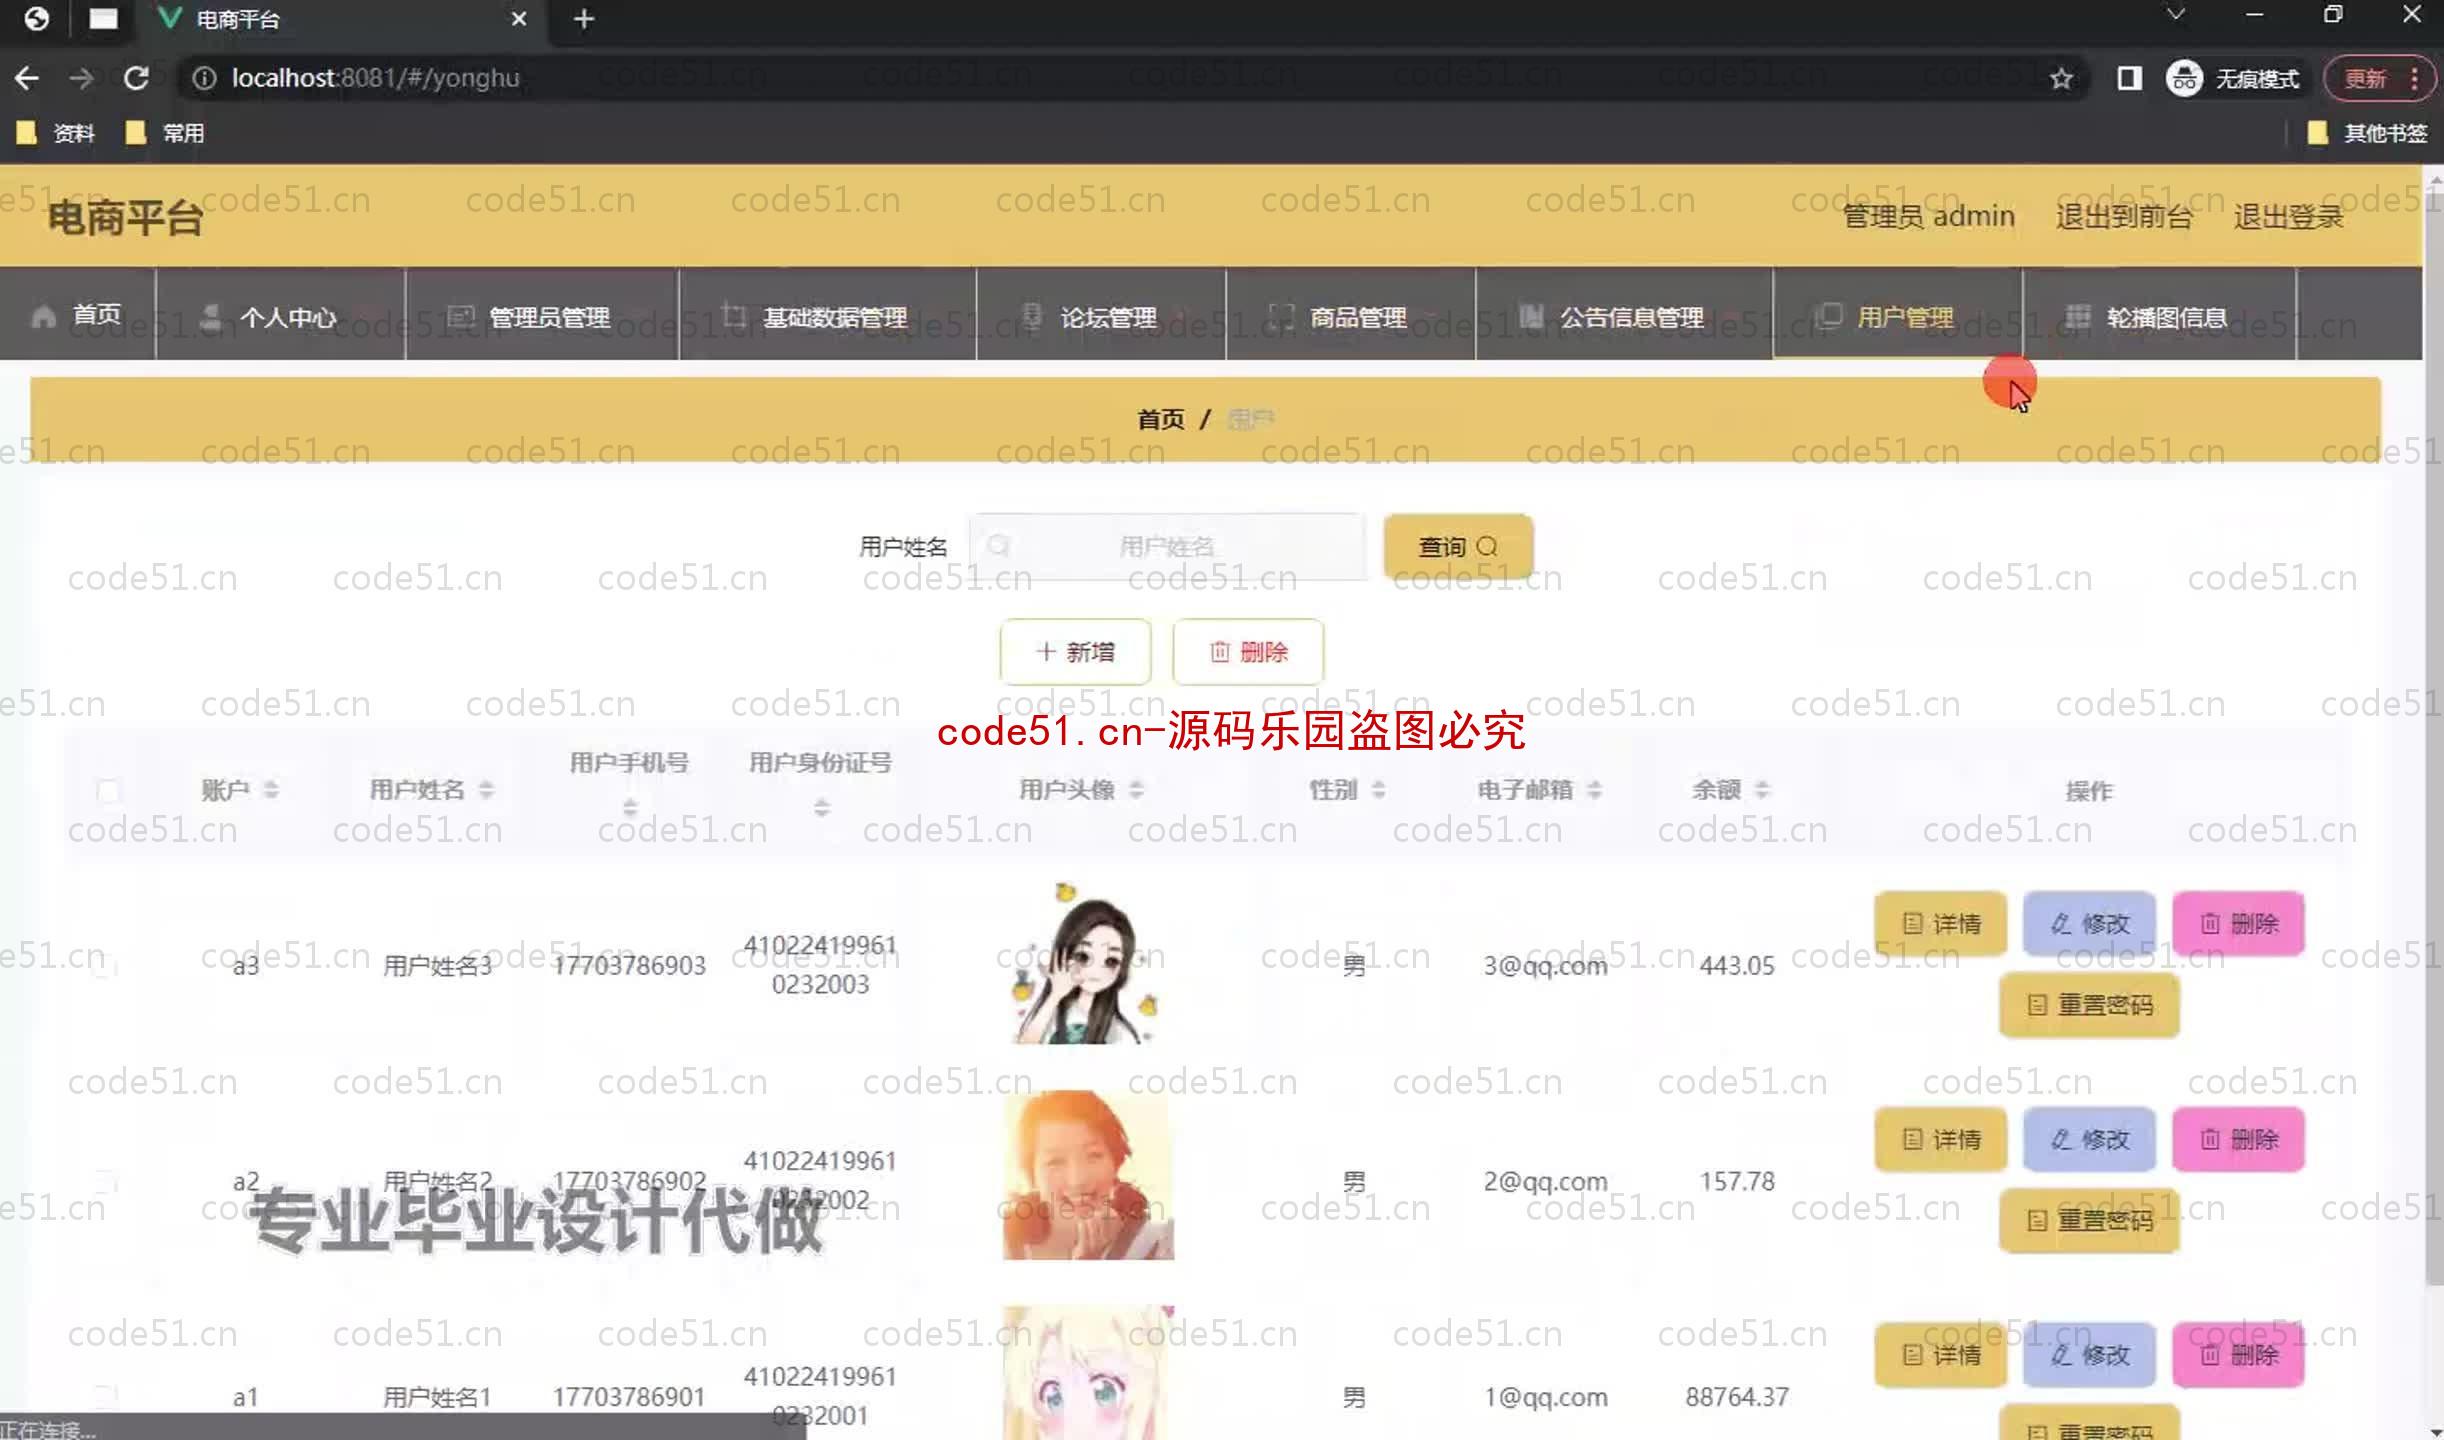Click 修改 for user a1
This screenshot has width=2444, height=1440.
[x=2089, y=1354]
